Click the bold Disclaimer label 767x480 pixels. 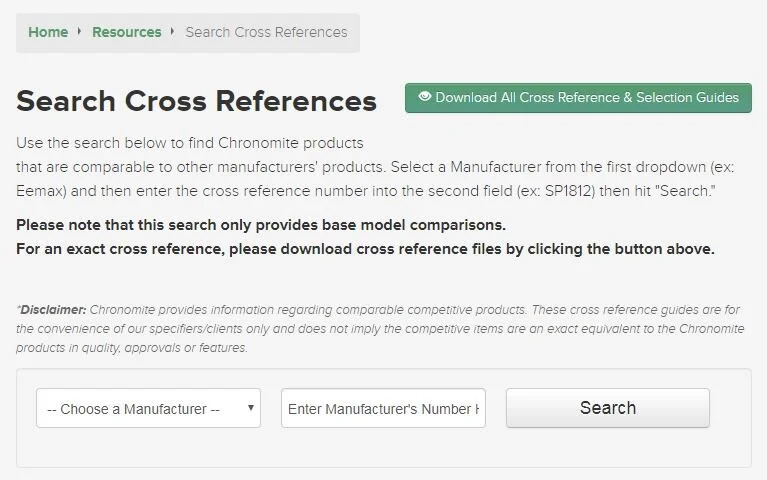(x=53, y=310)
